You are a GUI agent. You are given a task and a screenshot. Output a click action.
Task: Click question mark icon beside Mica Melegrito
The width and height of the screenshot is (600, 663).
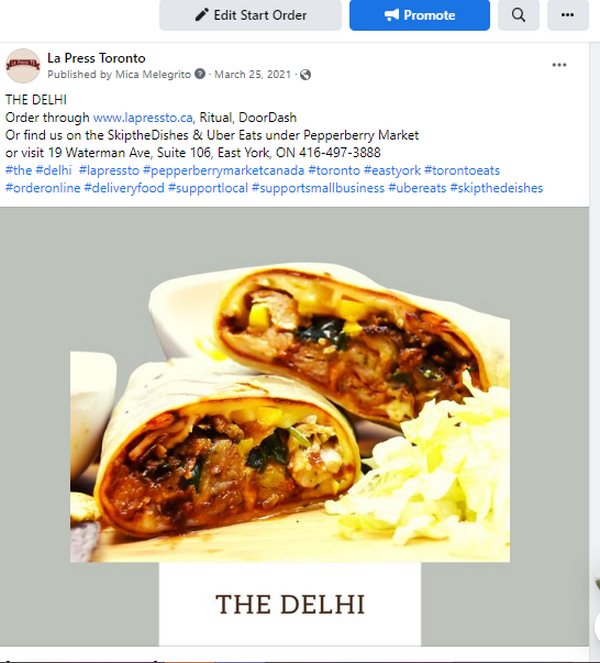pyautogui.click(x=200, y=74)
